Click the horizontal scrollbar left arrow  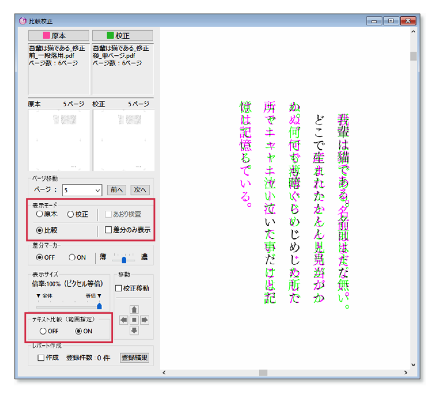pos(164,372)
